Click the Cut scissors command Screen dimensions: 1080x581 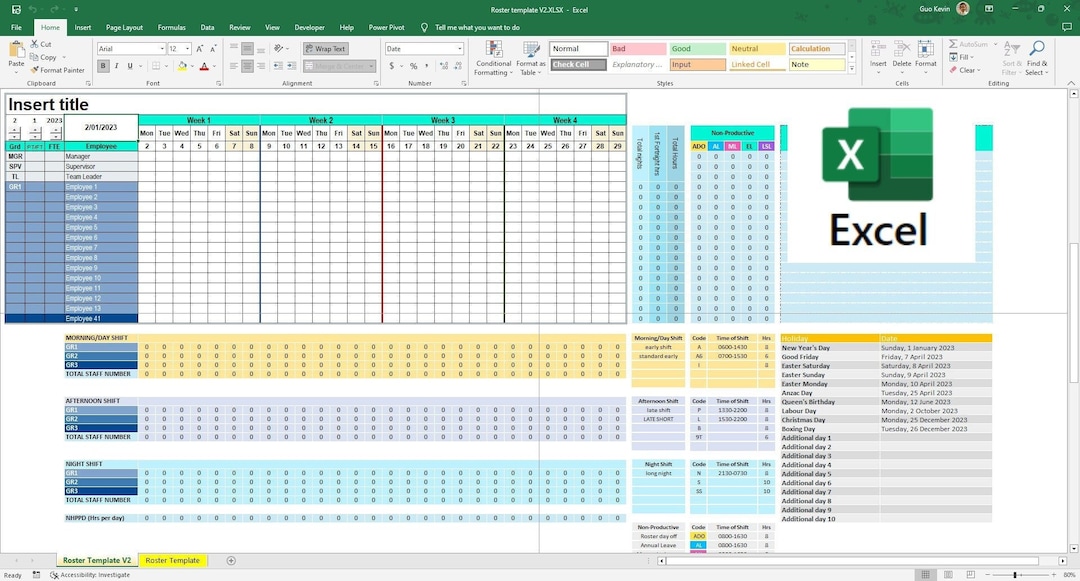(41, 44)
